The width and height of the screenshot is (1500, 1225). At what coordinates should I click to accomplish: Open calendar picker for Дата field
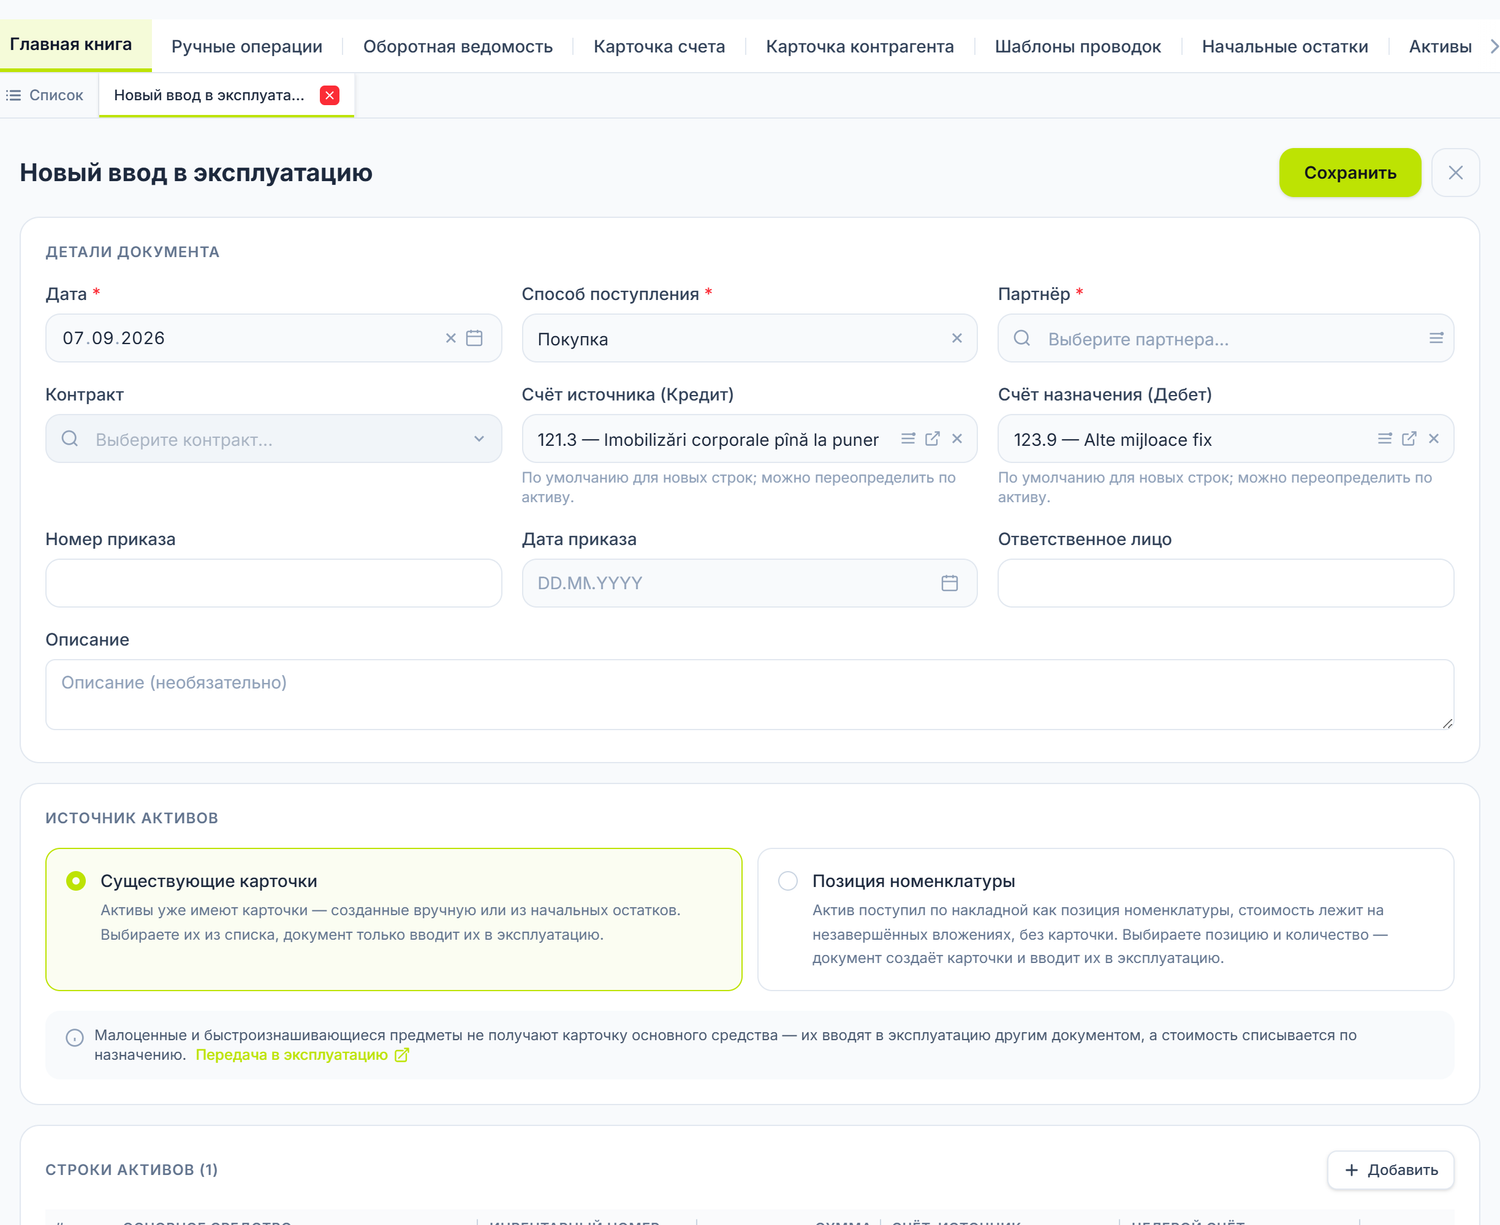point(475,338)
